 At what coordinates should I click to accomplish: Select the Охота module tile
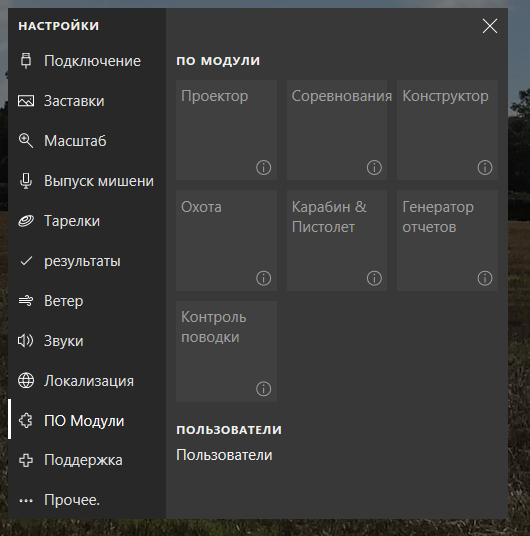click(x=226, y=241)
